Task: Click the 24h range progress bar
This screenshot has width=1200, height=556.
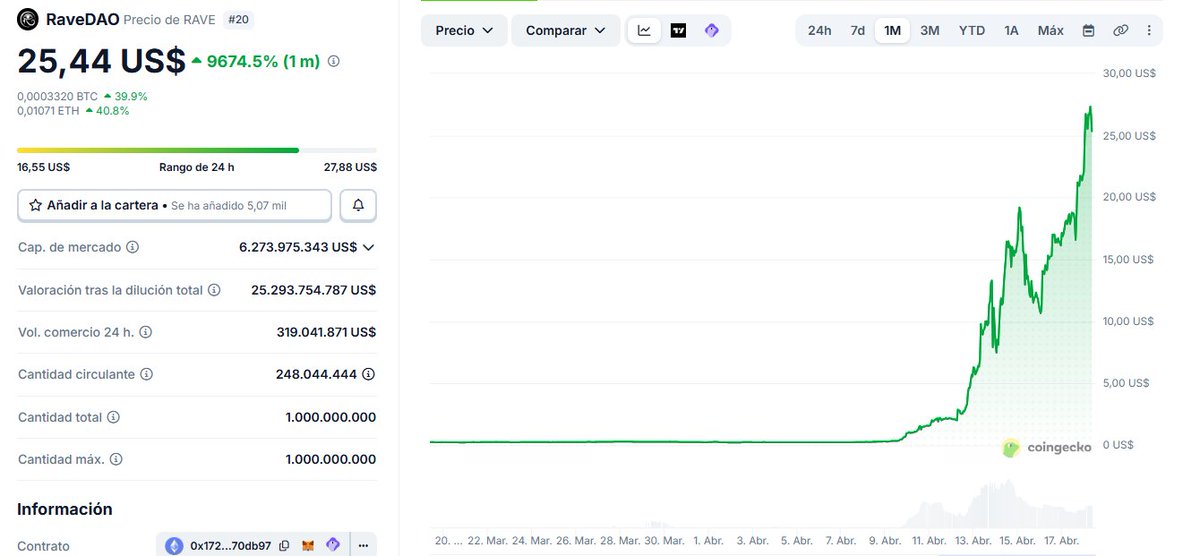Action: point(197,150)
